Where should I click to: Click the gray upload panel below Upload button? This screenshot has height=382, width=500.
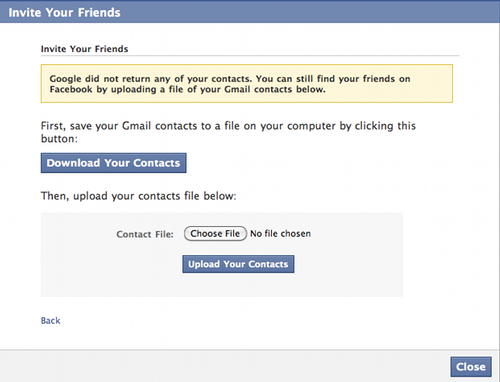[222, 285]
